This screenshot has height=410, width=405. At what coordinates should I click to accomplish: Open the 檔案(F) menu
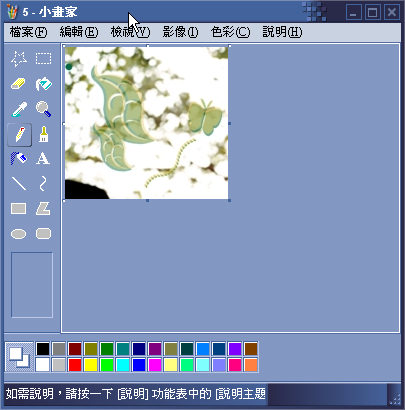click(28, 32)
